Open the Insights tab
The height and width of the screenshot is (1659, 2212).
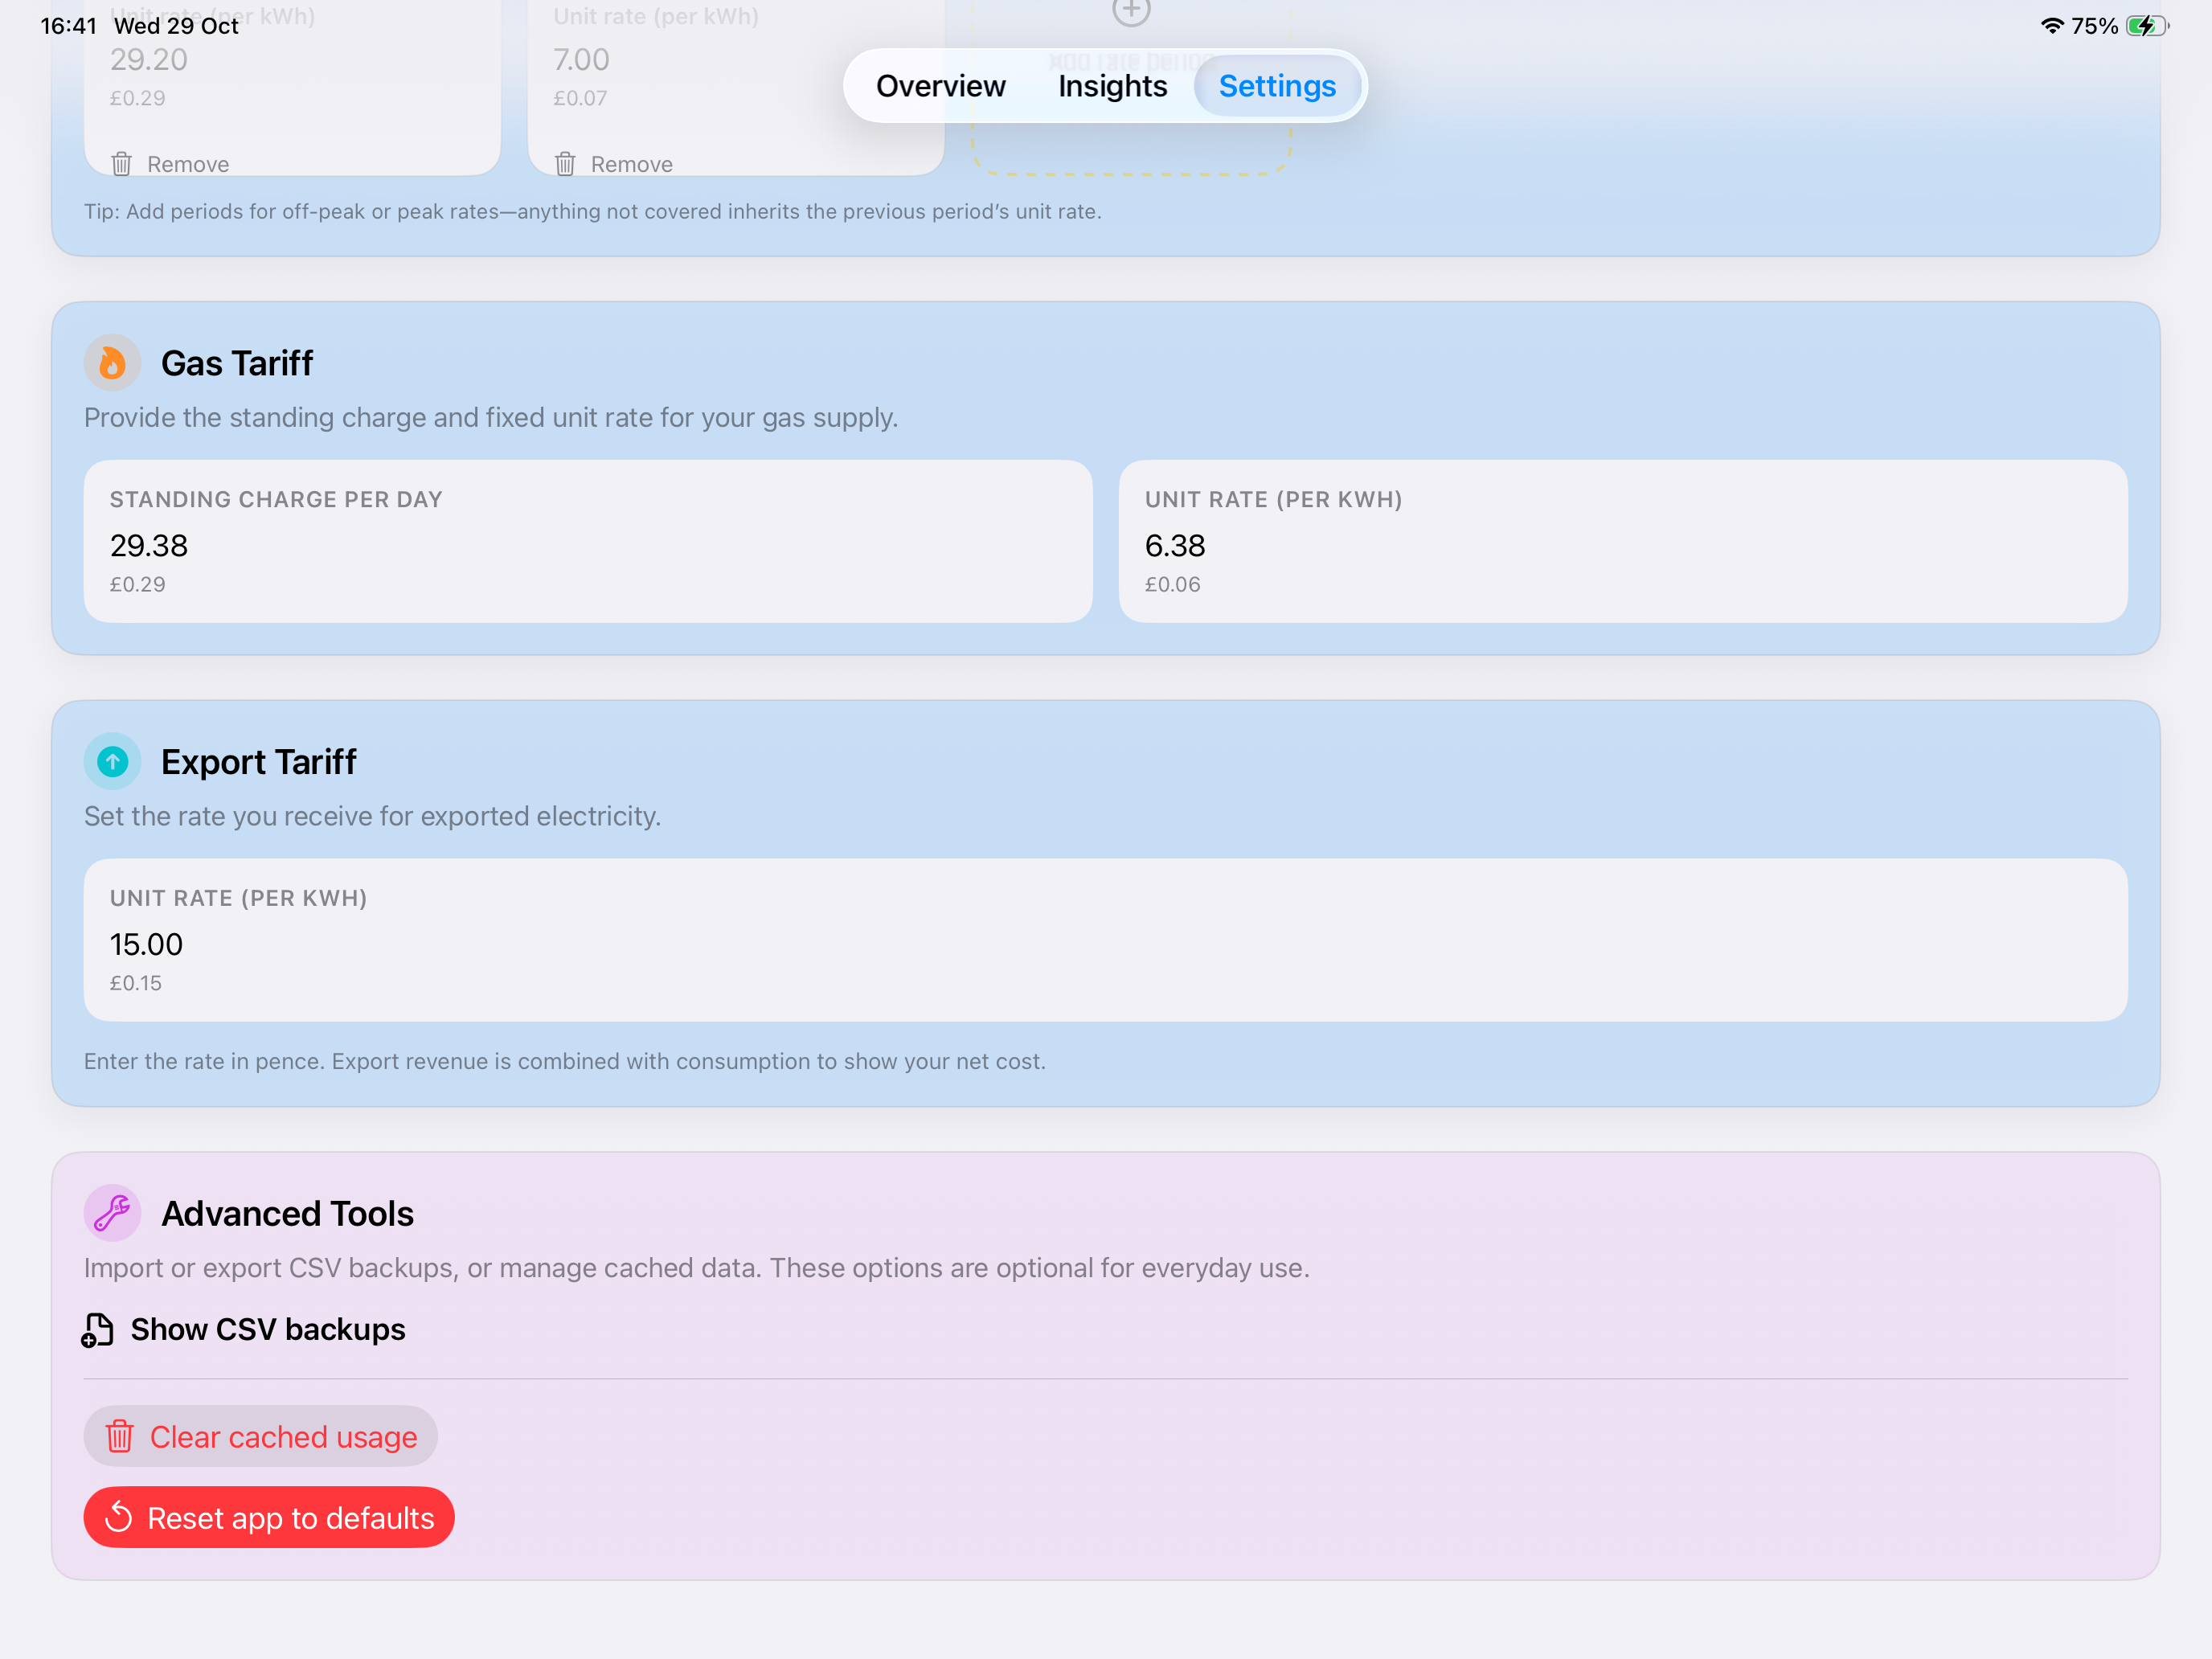[1112, 86]
